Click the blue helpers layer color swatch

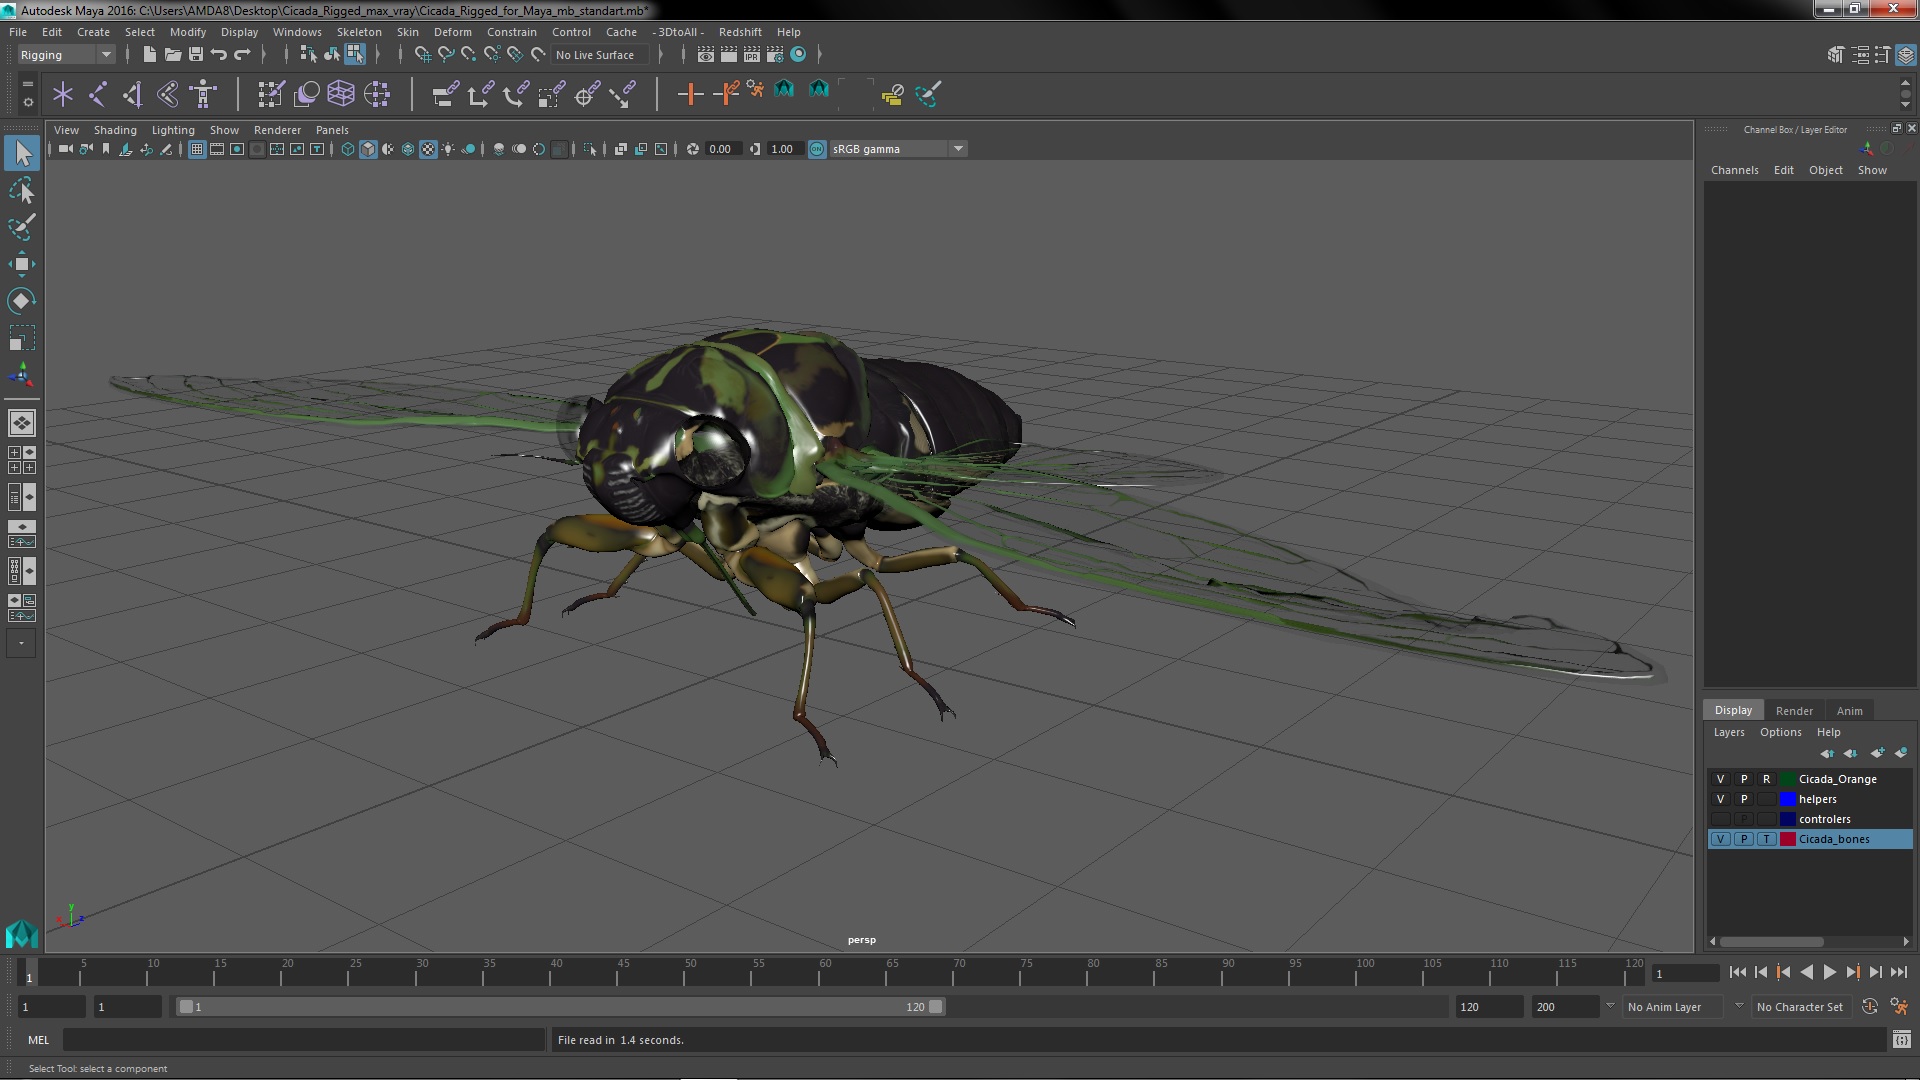(1787, 799)
